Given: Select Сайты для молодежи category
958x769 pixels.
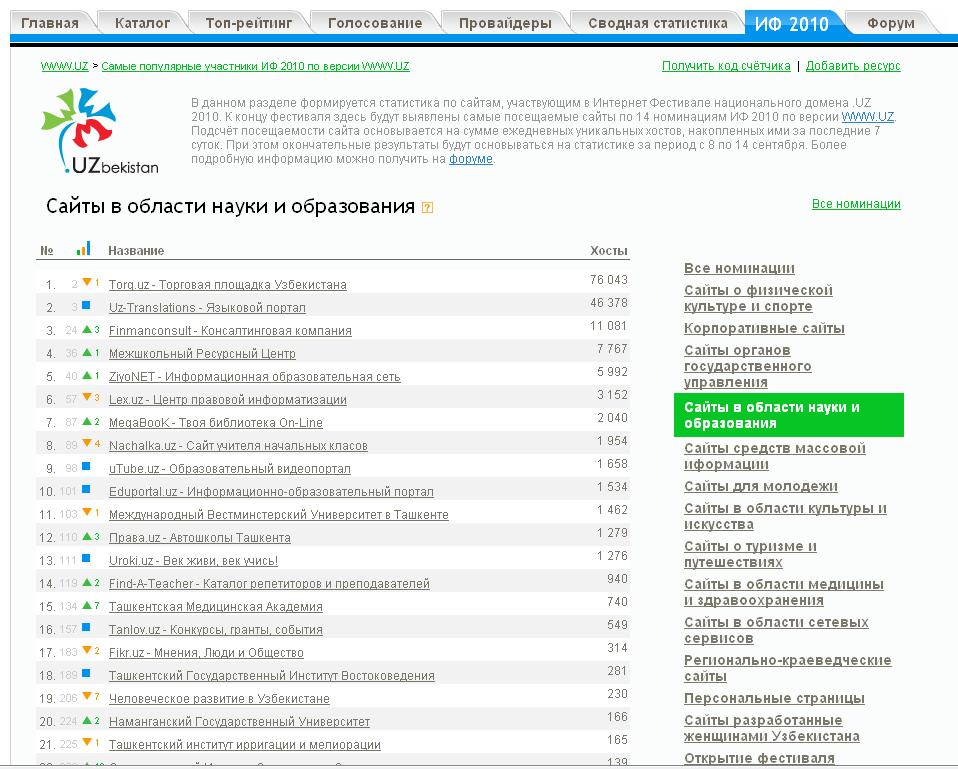Looking at the screenshot, I should 761,486.
